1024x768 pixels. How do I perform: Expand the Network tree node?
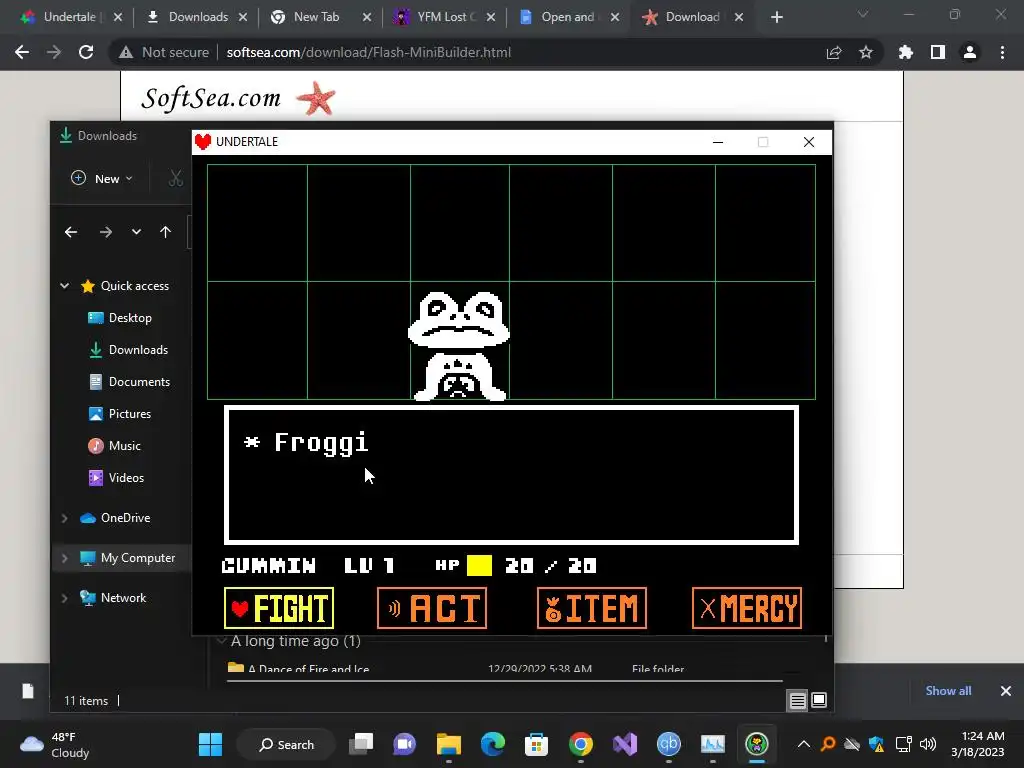pyautogui.click(x=65, y=598)
